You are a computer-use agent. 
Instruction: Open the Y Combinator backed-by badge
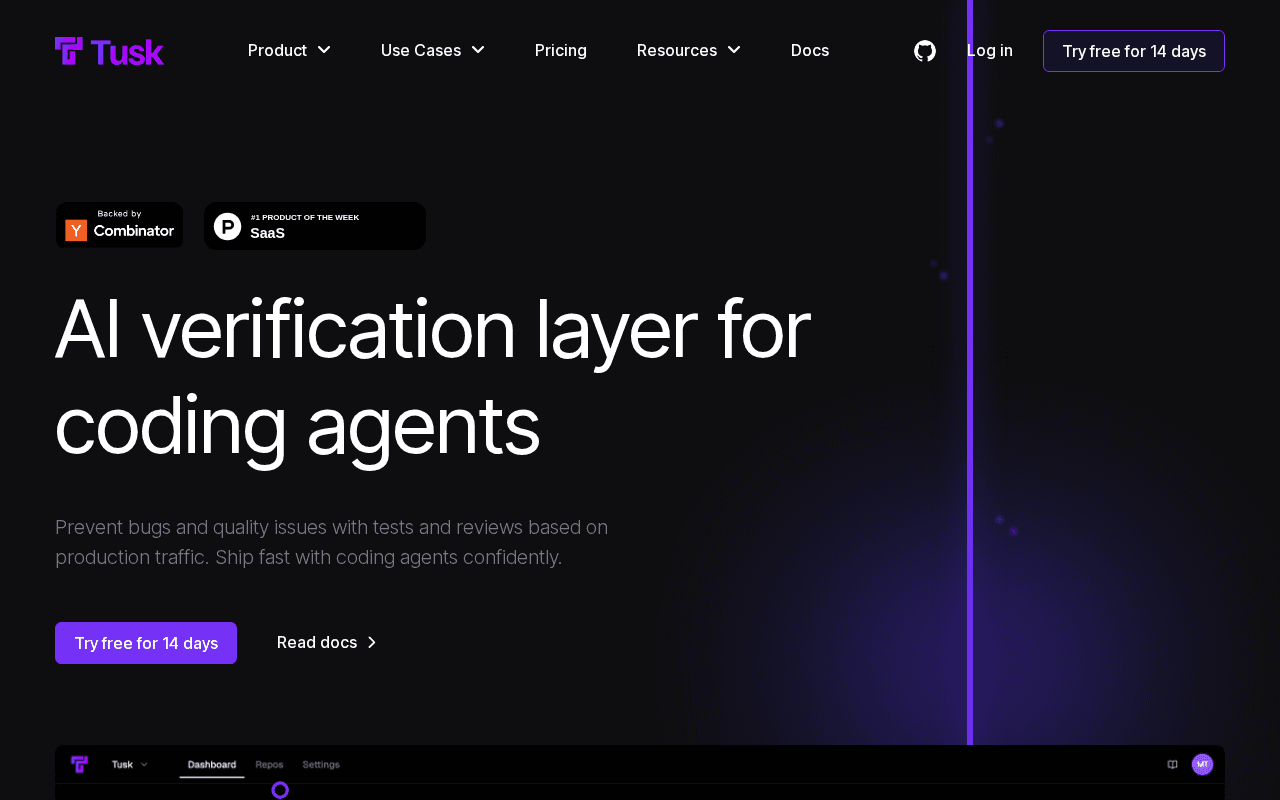(119, 225)
